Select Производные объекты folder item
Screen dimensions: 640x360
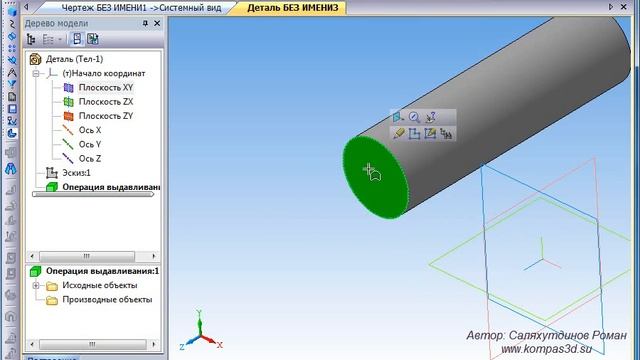[x=107, y=300]
